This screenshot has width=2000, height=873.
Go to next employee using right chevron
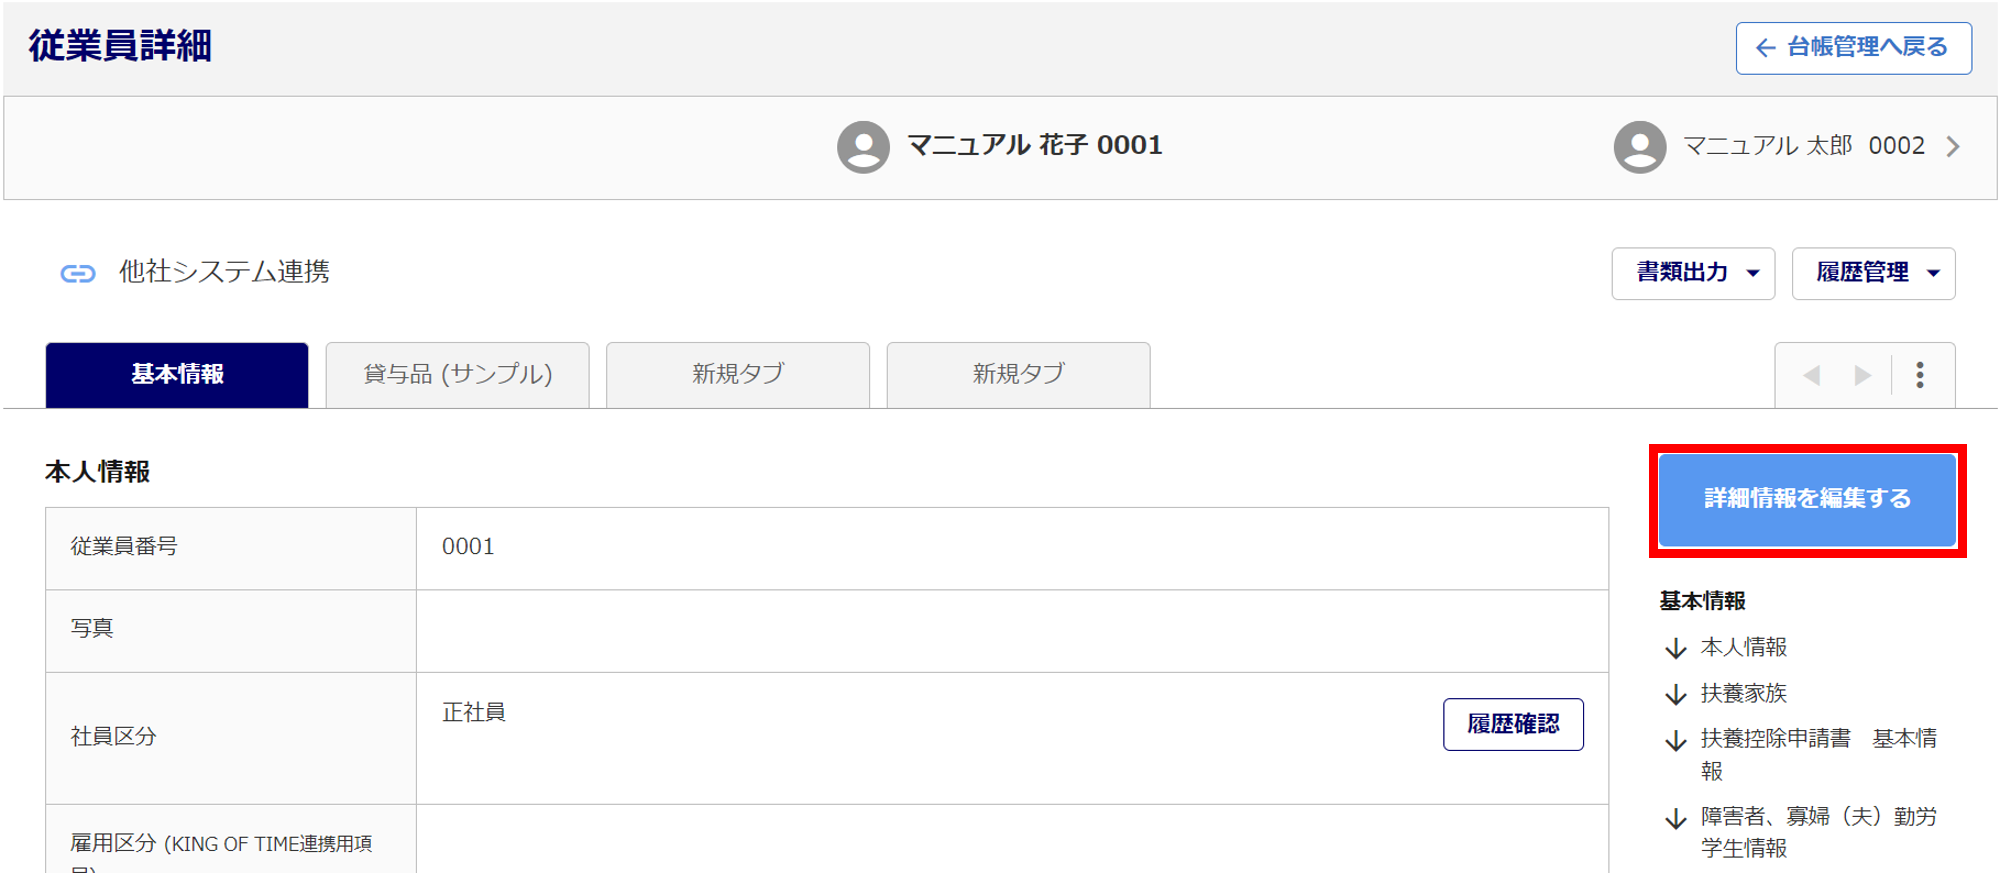[1953, 147]
